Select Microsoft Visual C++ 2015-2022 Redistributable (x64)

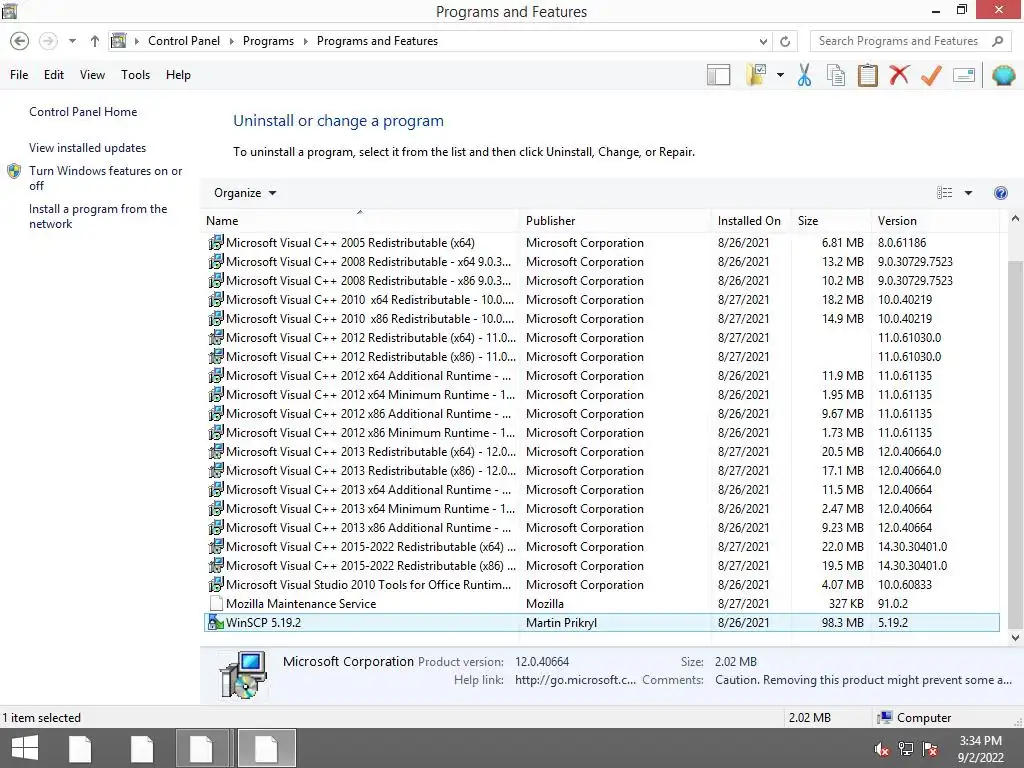601,547
